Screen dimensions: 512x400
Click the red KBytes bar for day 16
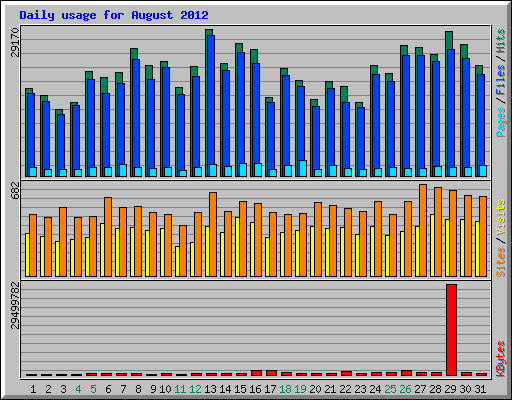pos(256,373)
